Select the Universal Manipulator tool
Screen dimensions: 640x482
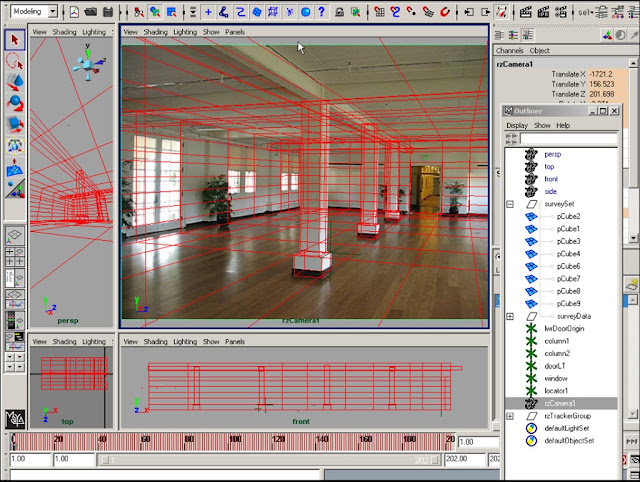(x=15, y=146)
